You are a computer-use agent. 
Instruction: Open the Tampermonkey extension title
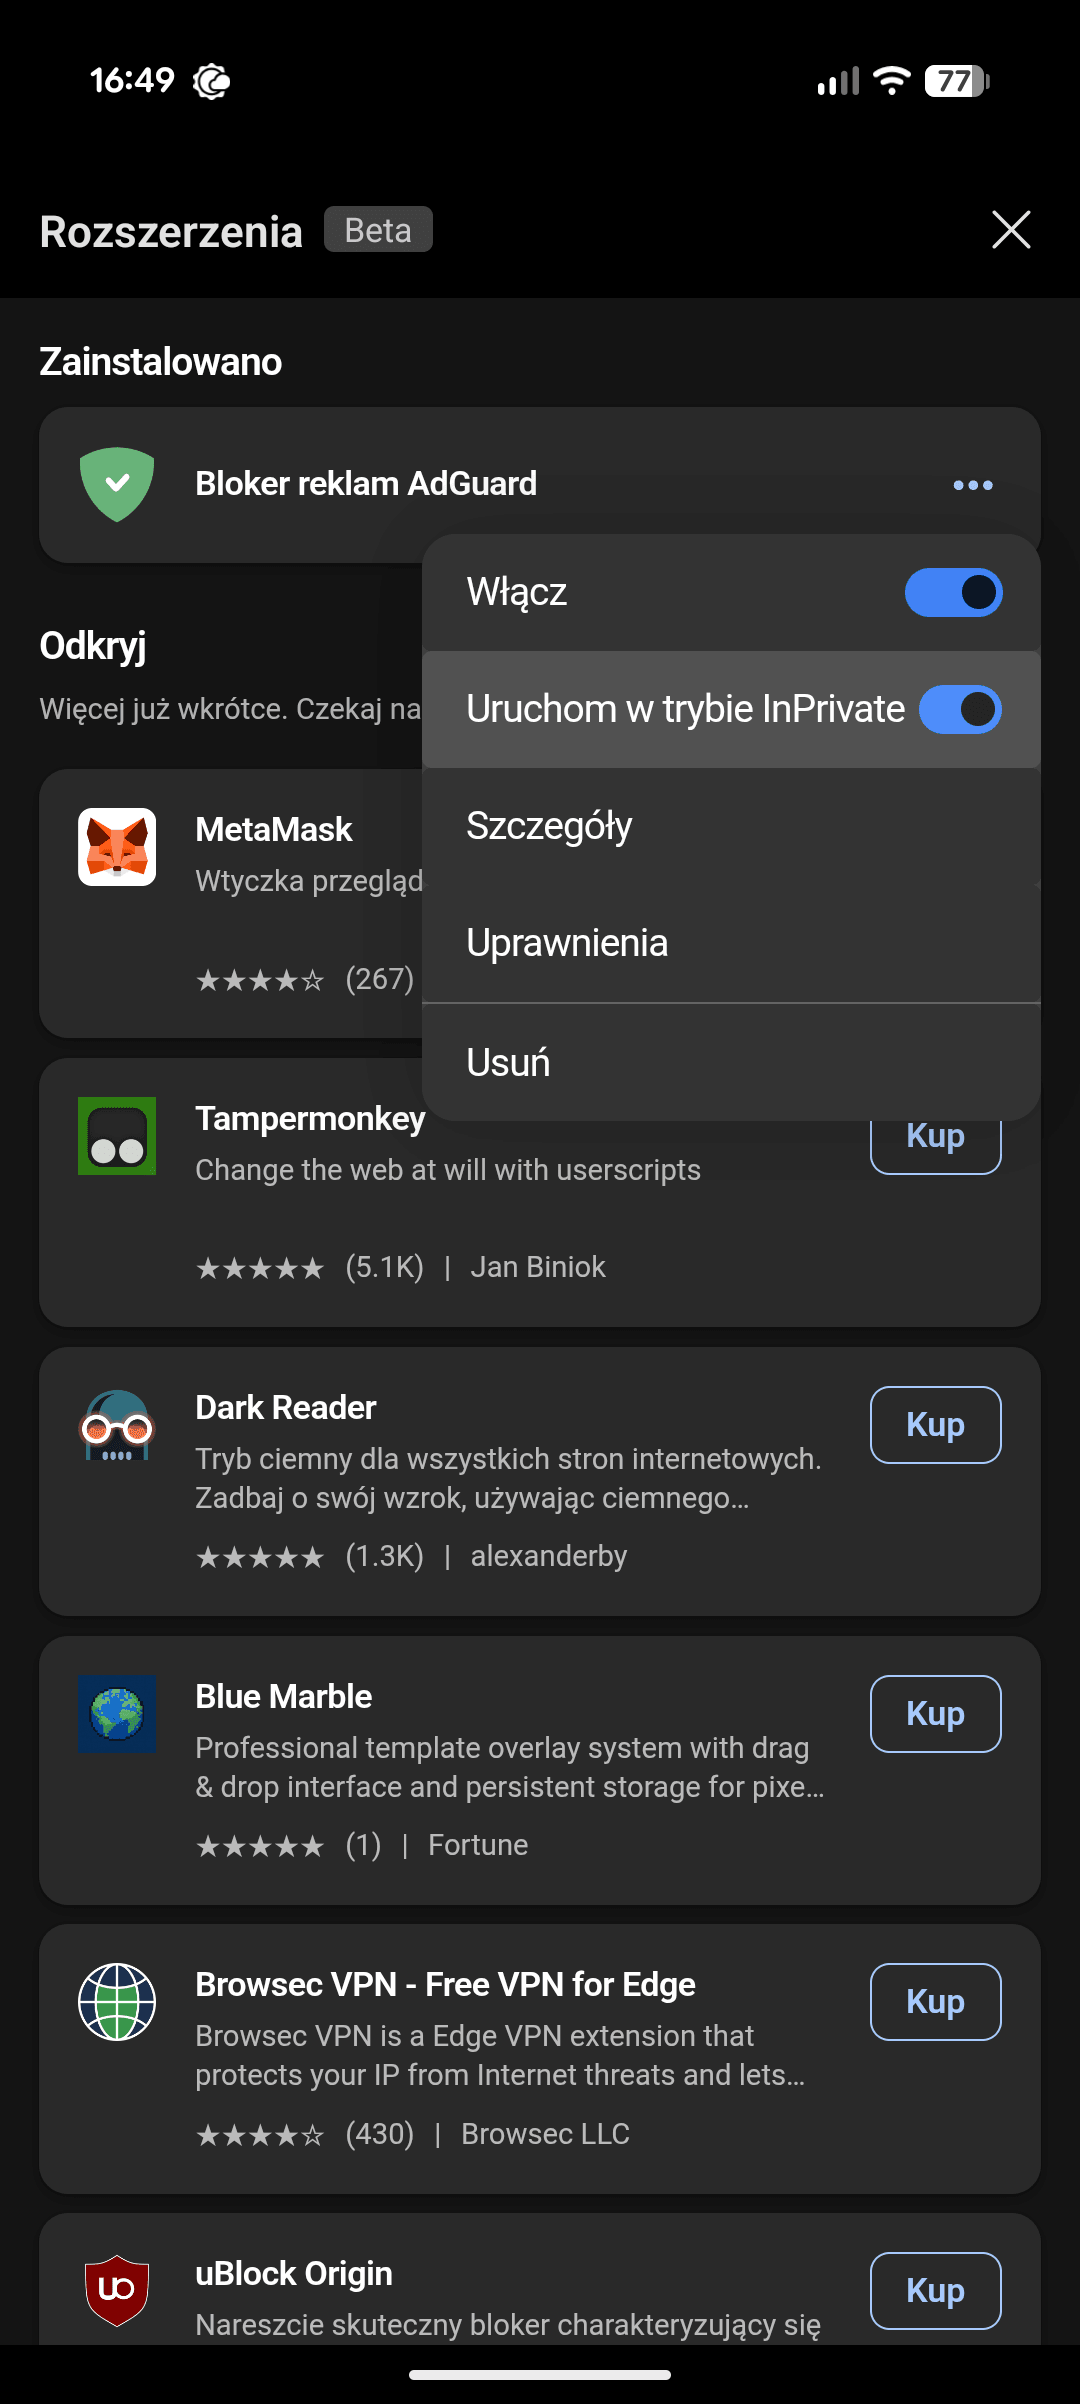click(x=310, y=1119)
